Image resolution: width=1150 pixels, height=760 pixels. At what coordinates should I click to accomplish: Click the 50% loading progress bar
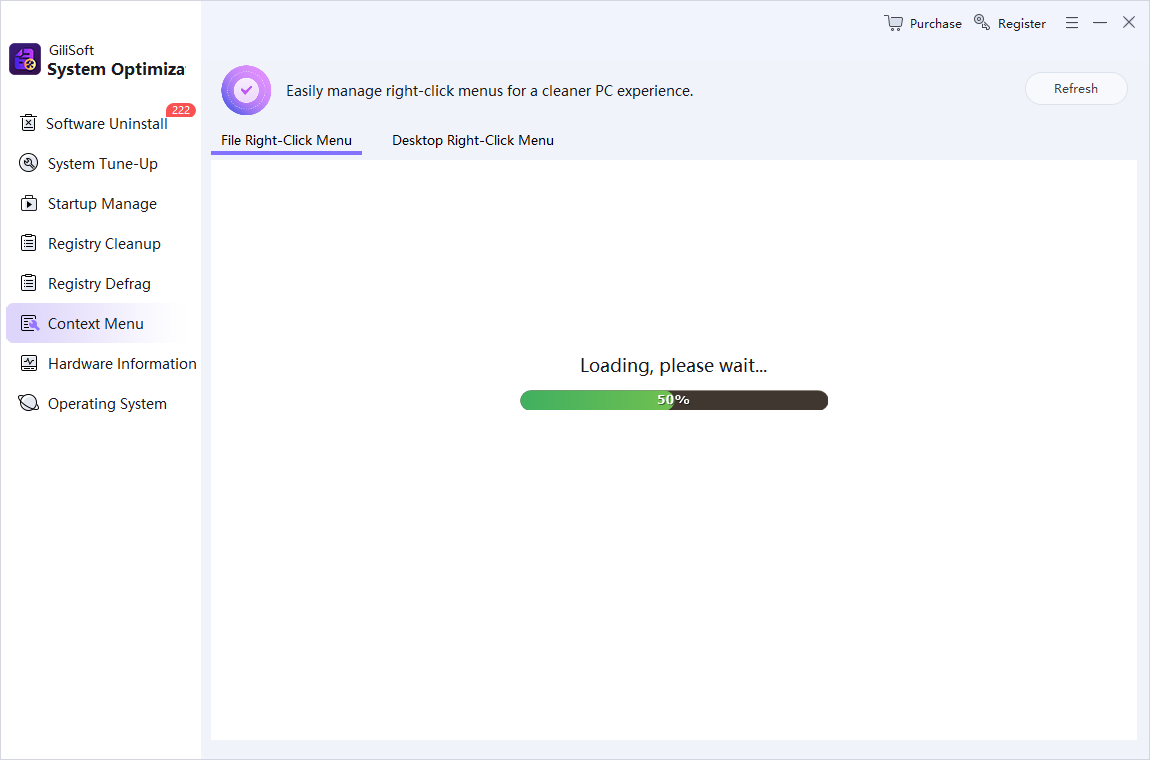tap(674, 400)
